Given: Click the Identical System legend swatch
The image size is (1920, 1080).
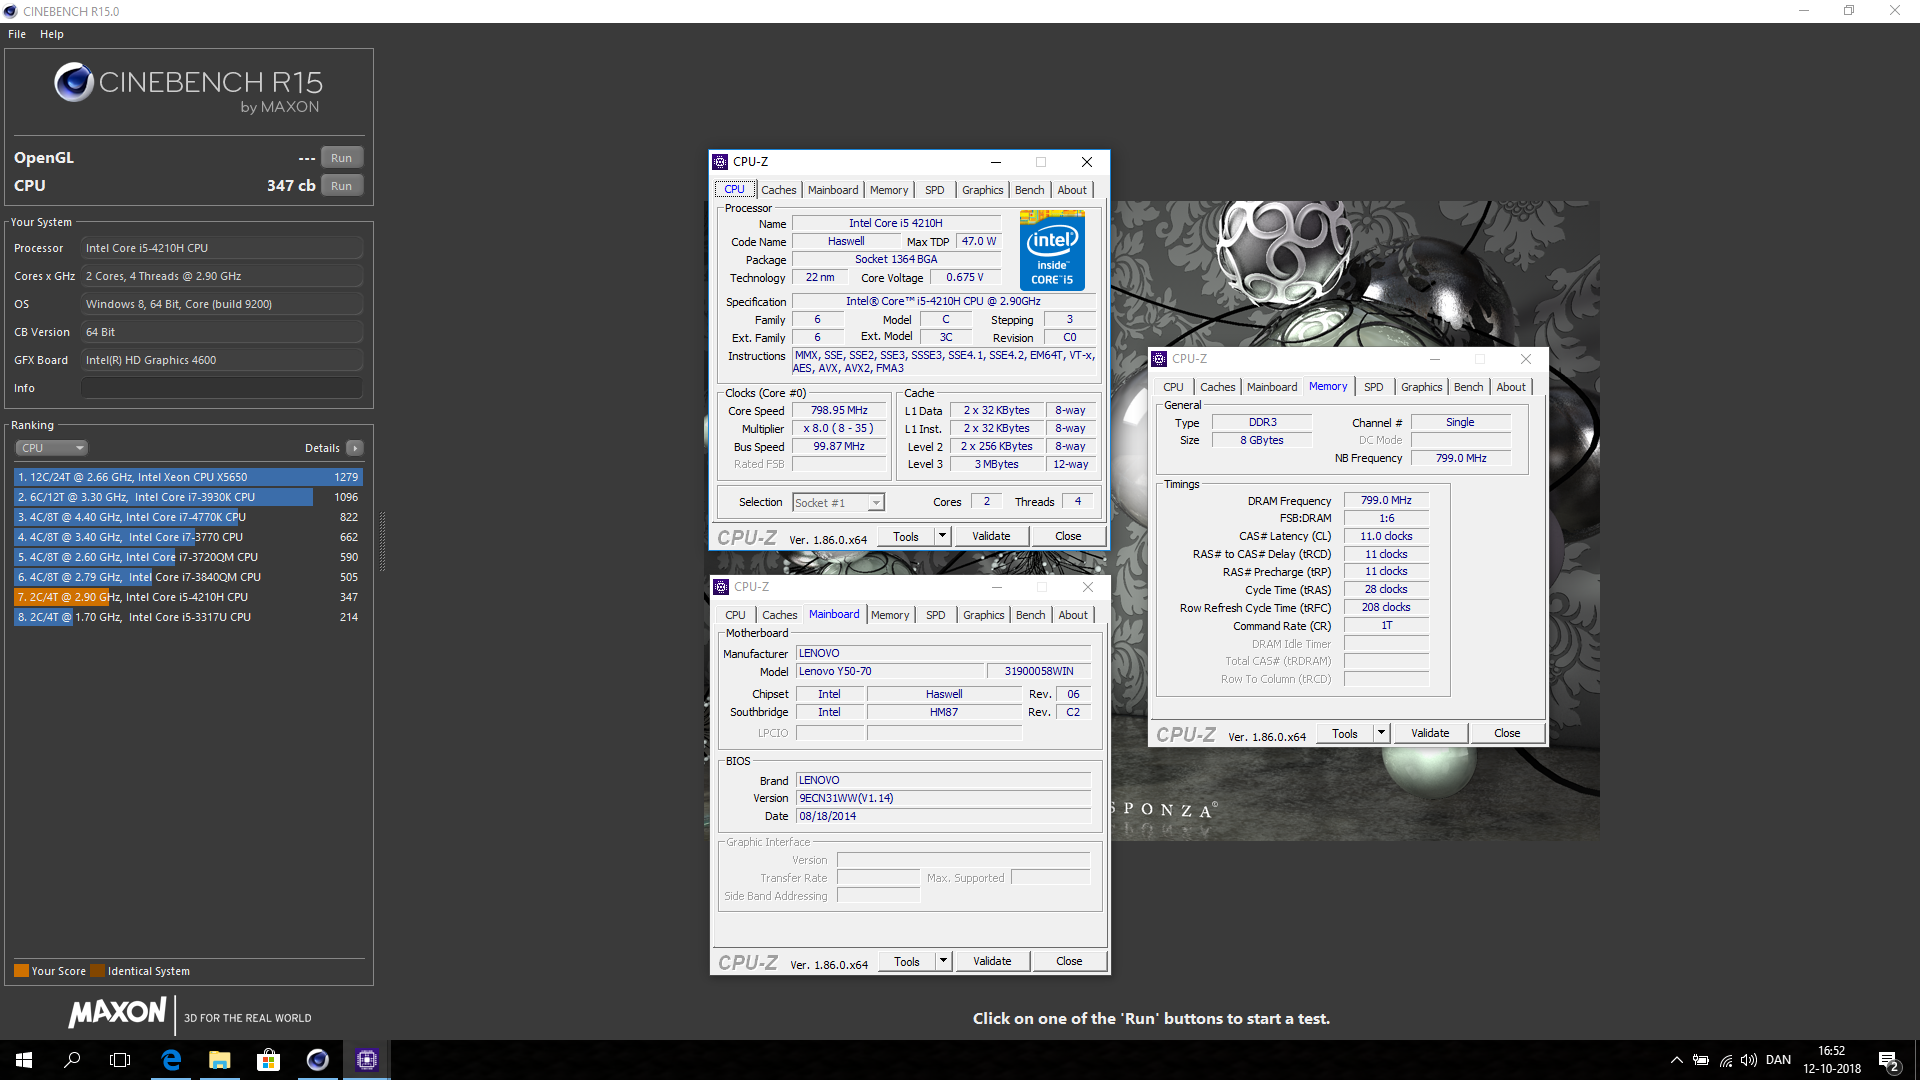Looking at the screenshot, I should click(x=97, y=971).
